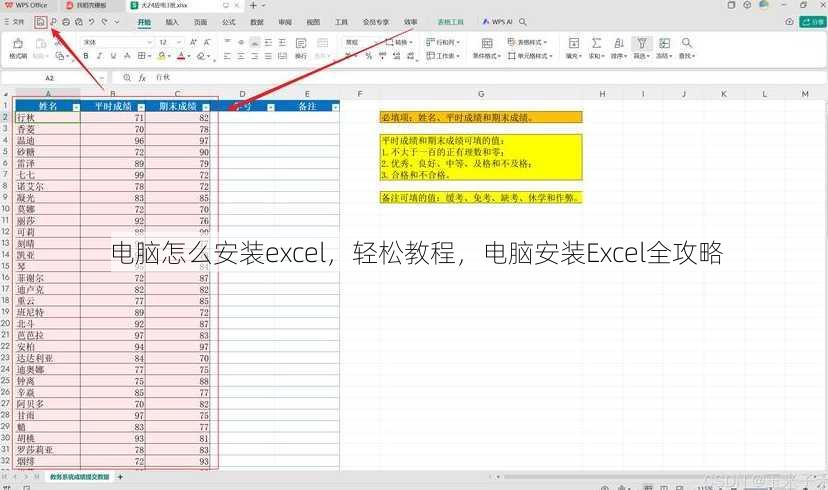The height and width of the screenshot is (490, 828).
Task: Open the 数据 (Data) ribbon tab
Action: pyautogui.click(x=257, y=22)
